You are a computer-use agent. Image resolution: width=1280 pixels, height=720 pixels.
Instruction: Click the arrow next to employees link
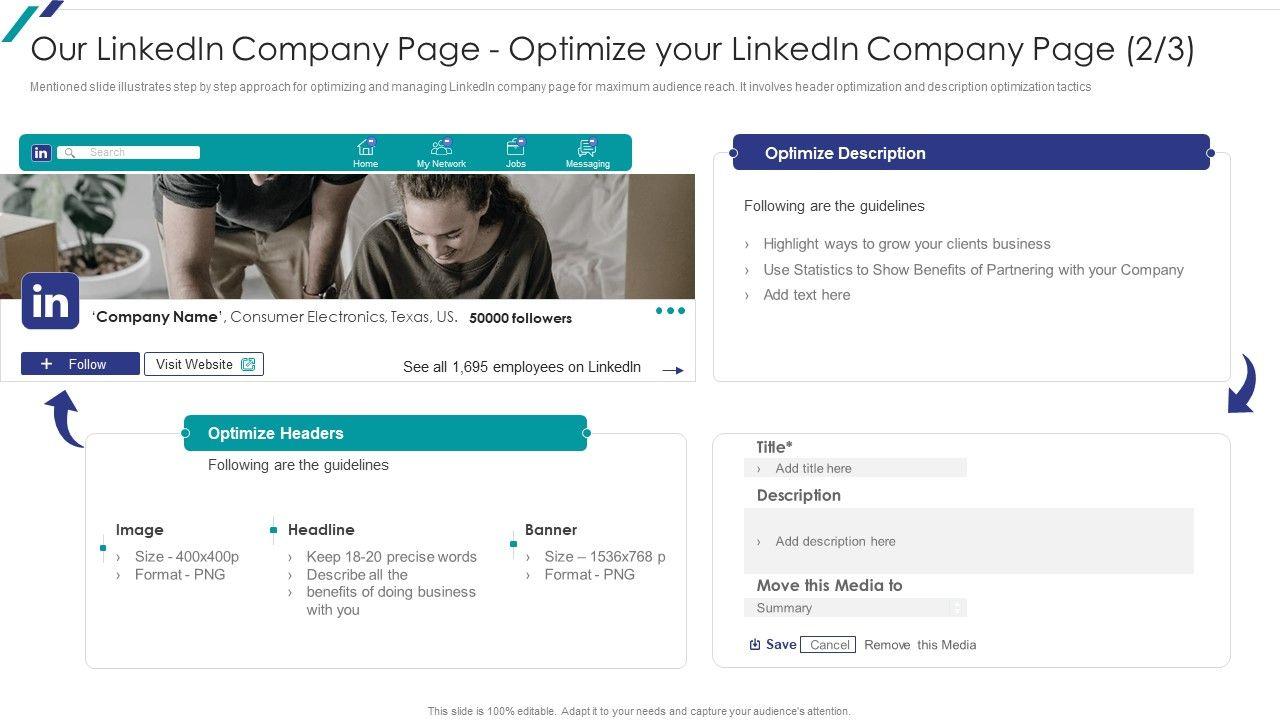673,370
